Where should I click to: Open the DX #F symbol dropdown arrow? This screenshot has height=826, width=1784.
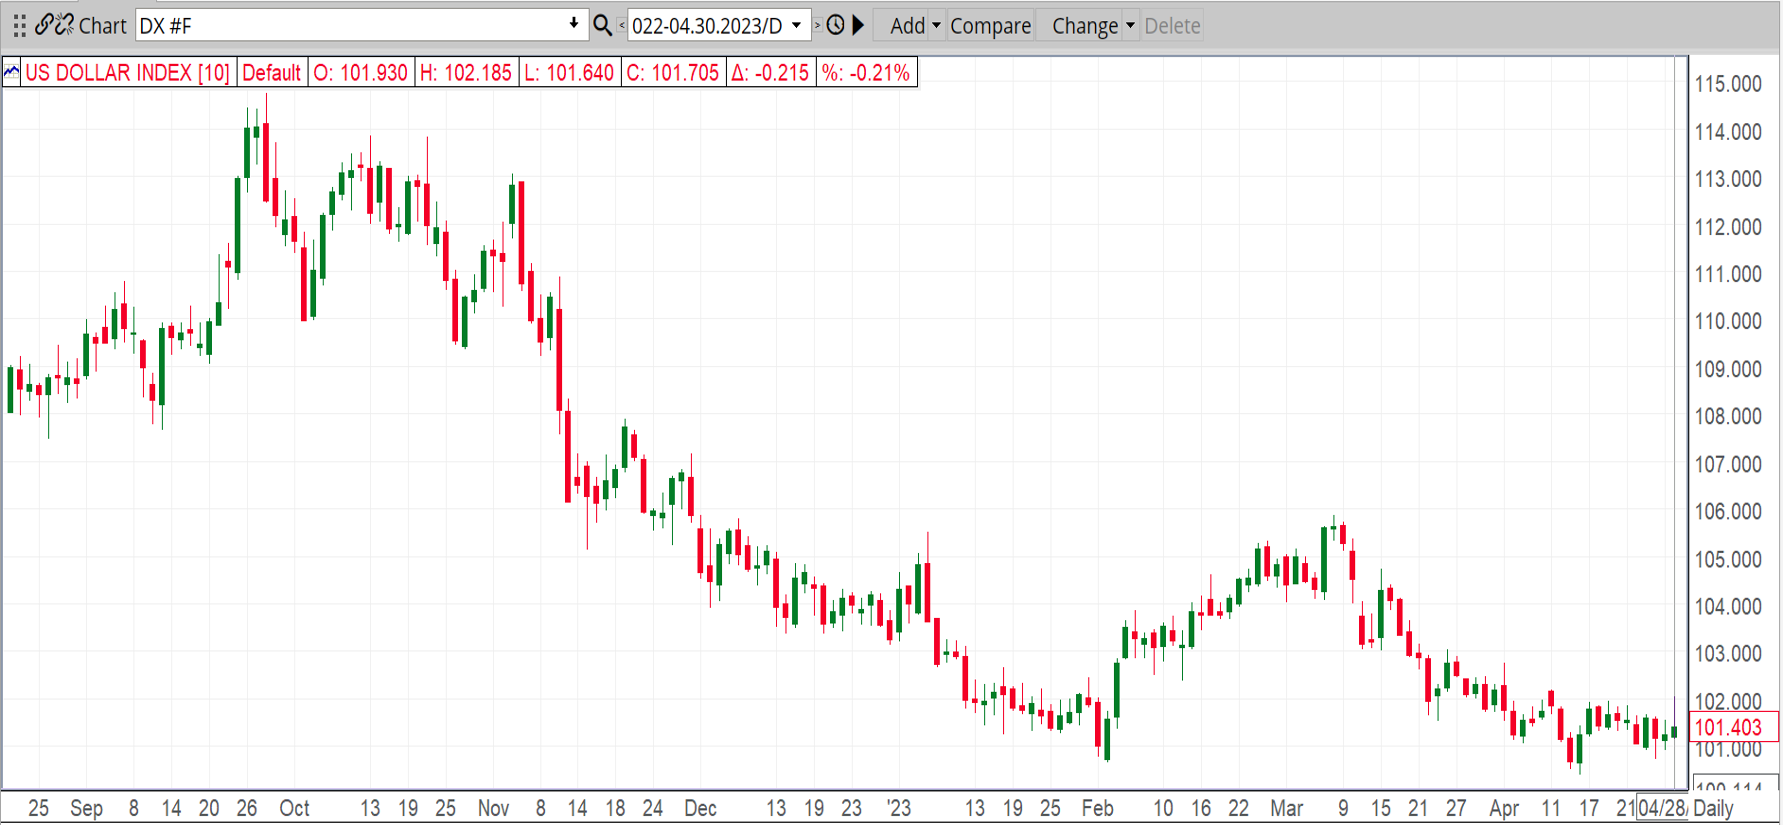[x=574, y=24]
